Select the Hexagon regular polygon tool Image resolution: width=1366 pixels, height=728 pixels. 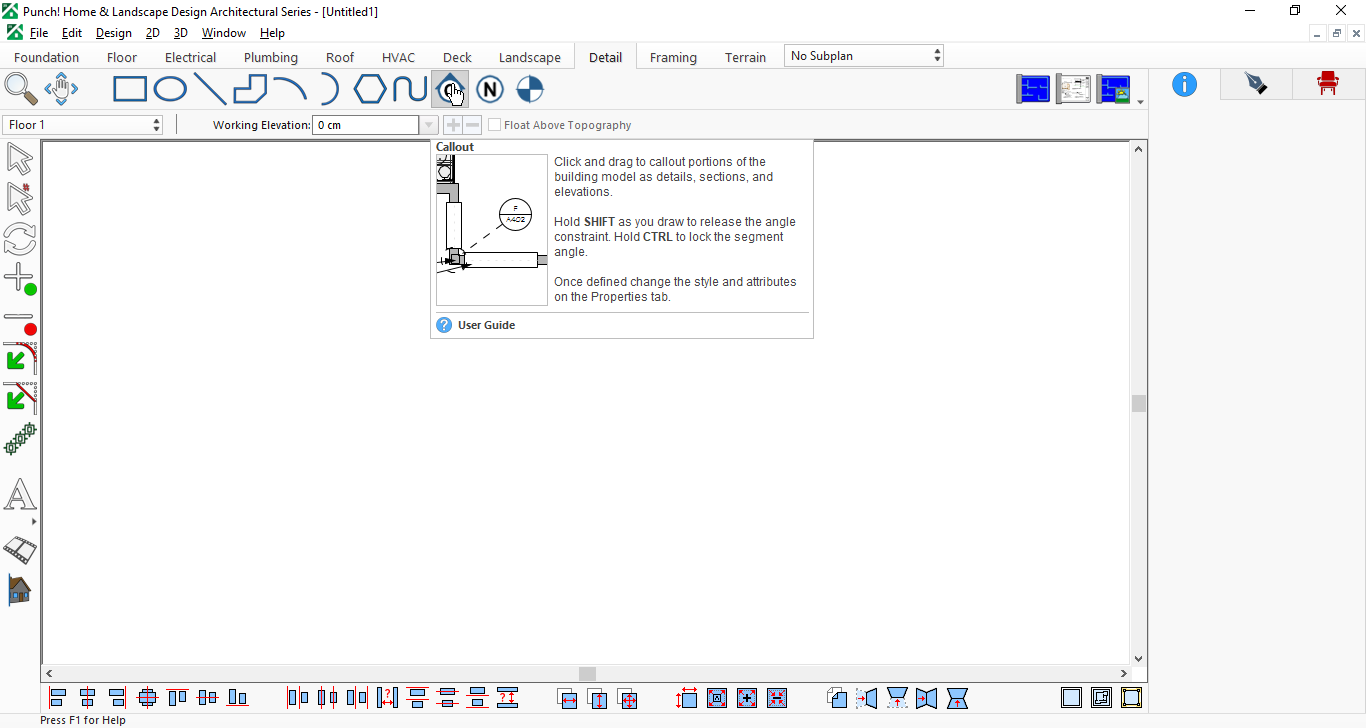click(370, 90)
